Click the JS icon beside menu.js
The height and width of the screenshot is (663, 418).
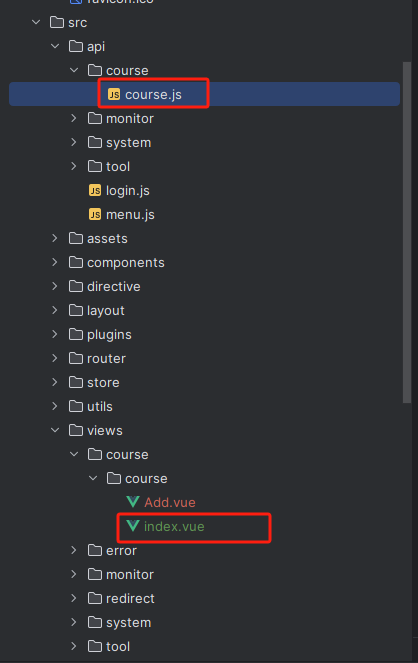click(x=95, y=214)
